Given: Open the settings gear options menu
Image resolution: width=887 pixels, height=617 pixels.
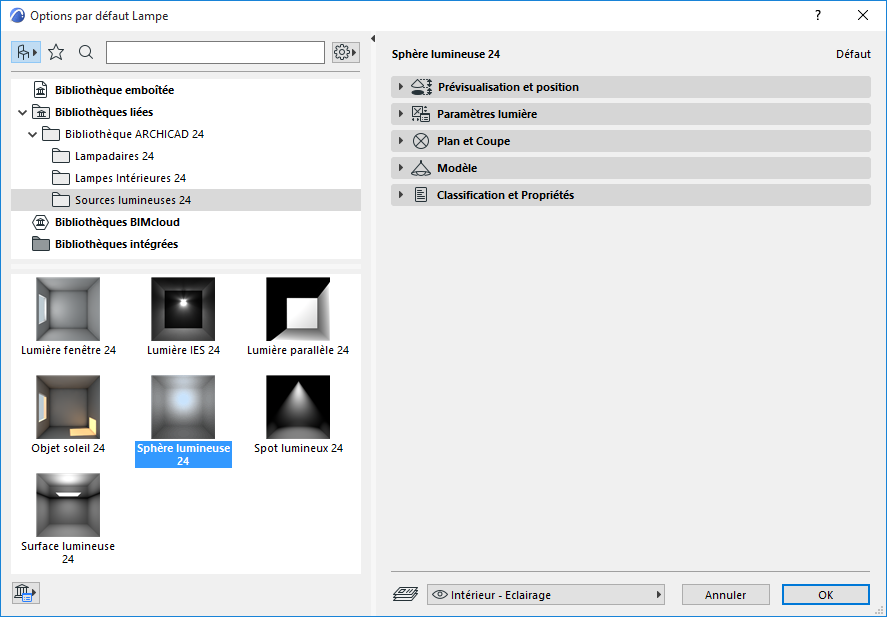Looking at the screenshot, I should point(344,51).
